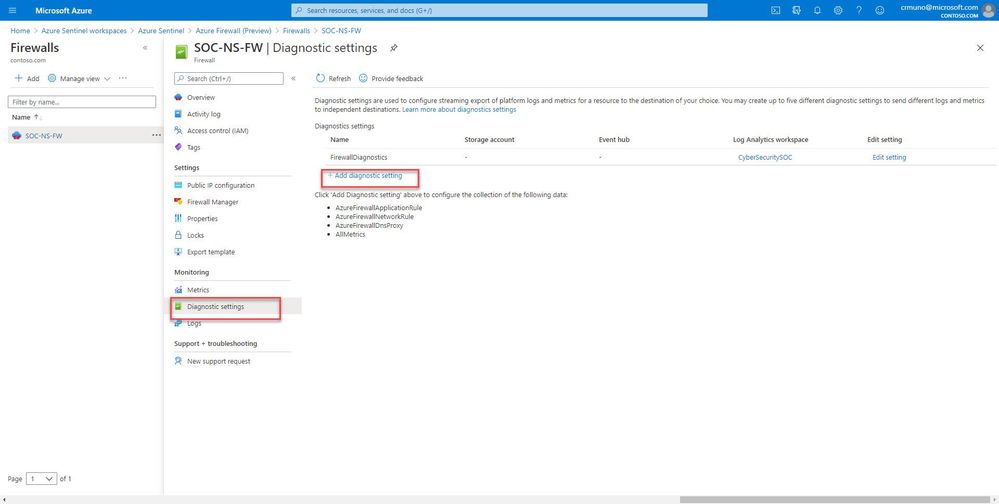Open the page number dropdown
This screenshot has width=999, height=504.
[x=41, y=479]
